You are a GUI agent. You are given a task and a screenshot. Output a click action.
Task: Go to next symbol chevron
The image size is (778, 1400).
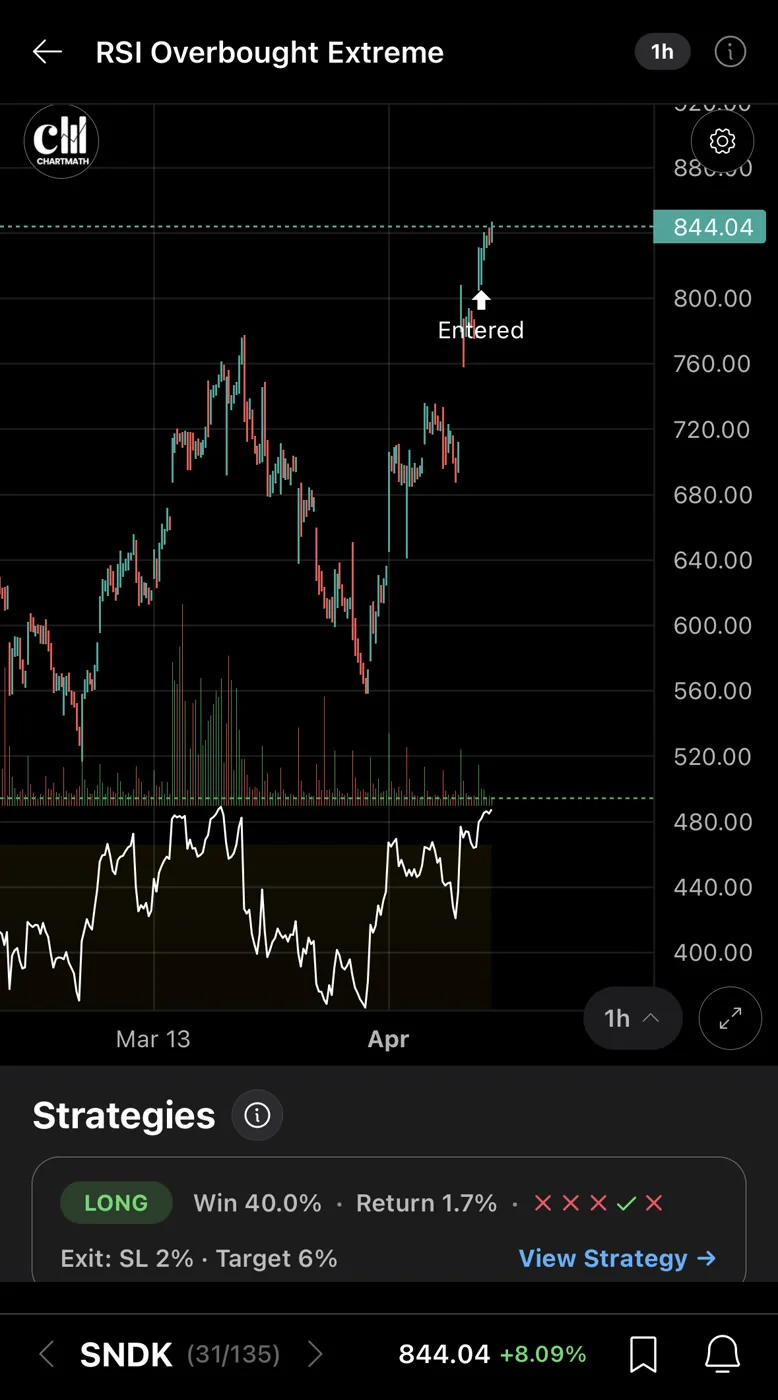pyautogui.click(x=315, y=1354)
